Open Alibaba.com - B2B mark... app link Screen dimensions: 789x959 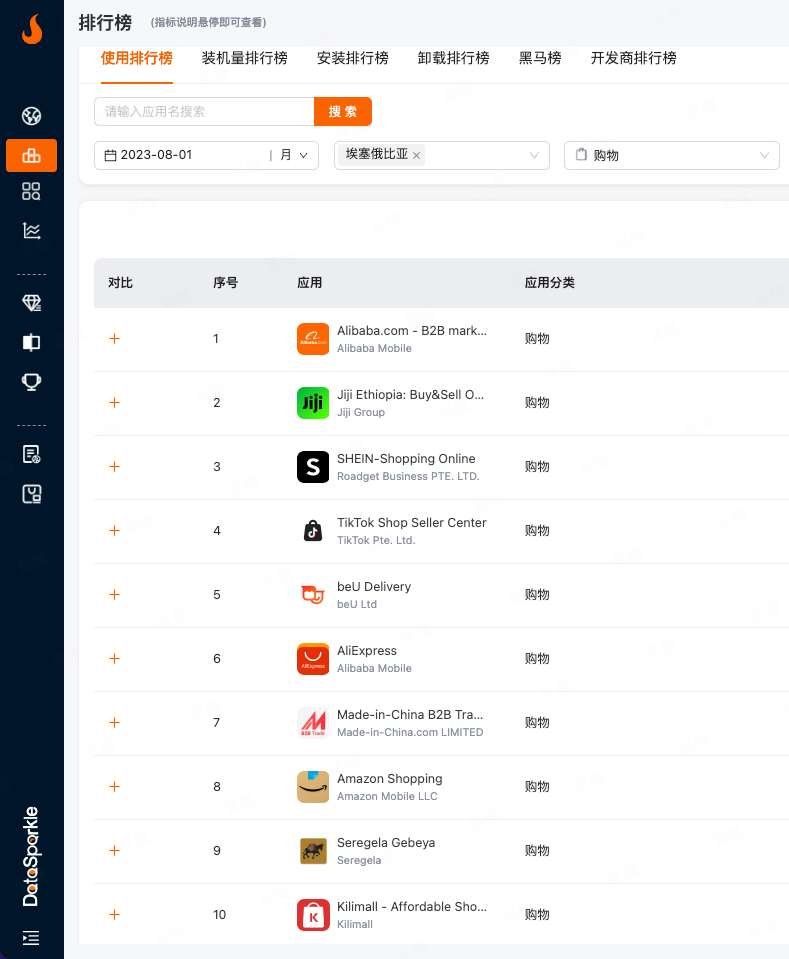pyautogui.click(x=412, y=331)
